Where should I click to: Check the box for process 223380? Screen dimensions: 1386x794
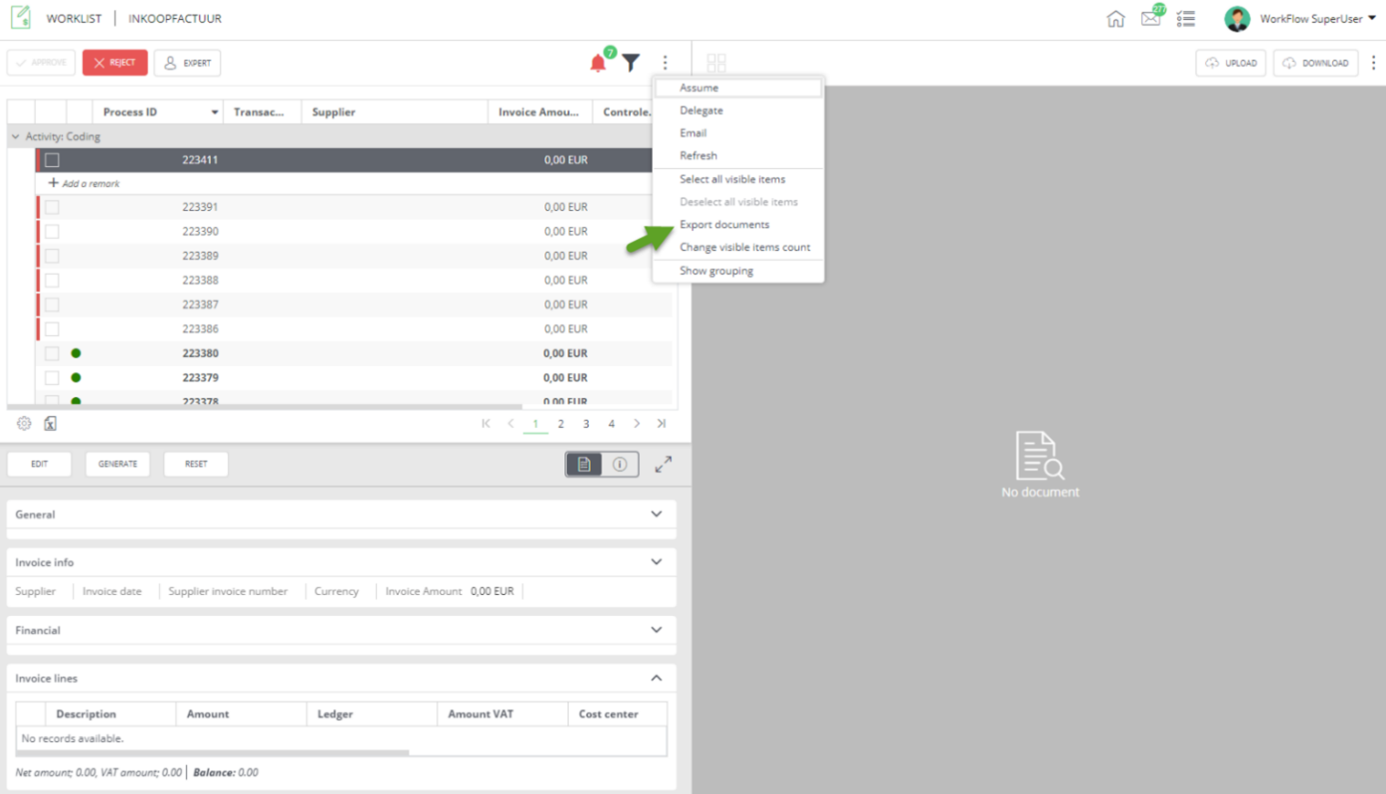(52, 353)
